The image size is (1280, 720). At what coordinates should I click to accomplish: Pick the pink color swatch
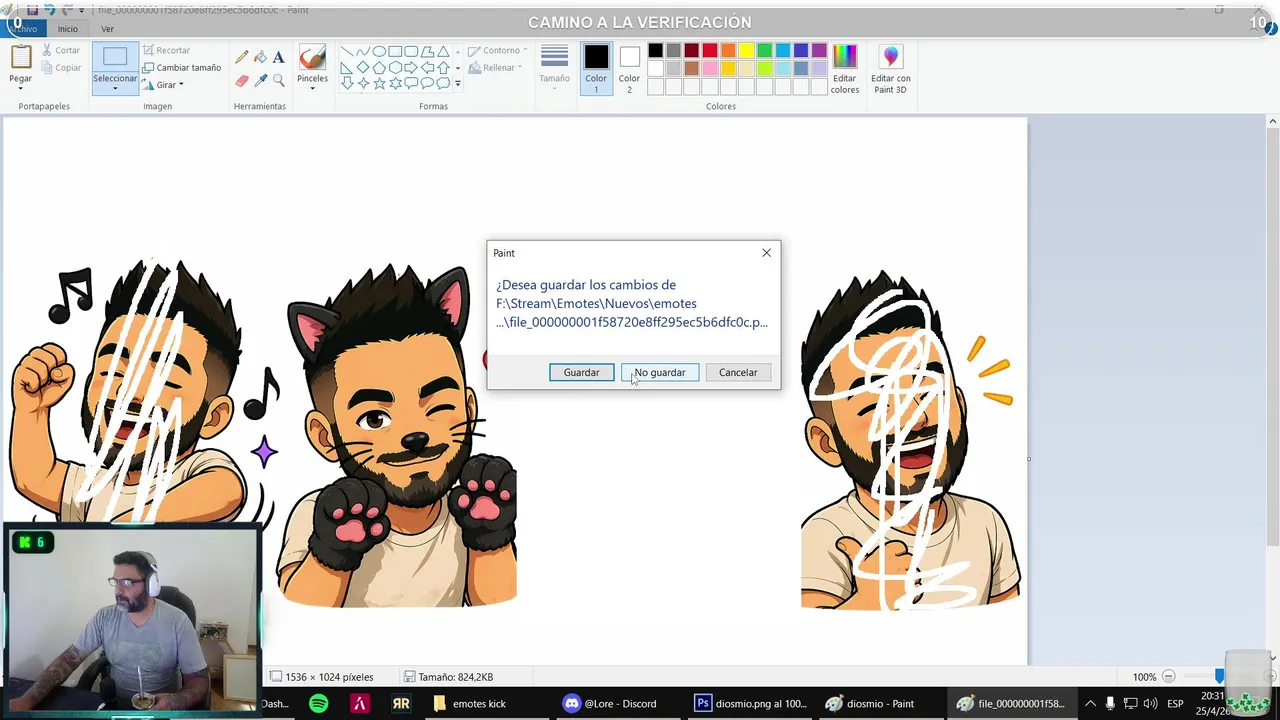710,69
